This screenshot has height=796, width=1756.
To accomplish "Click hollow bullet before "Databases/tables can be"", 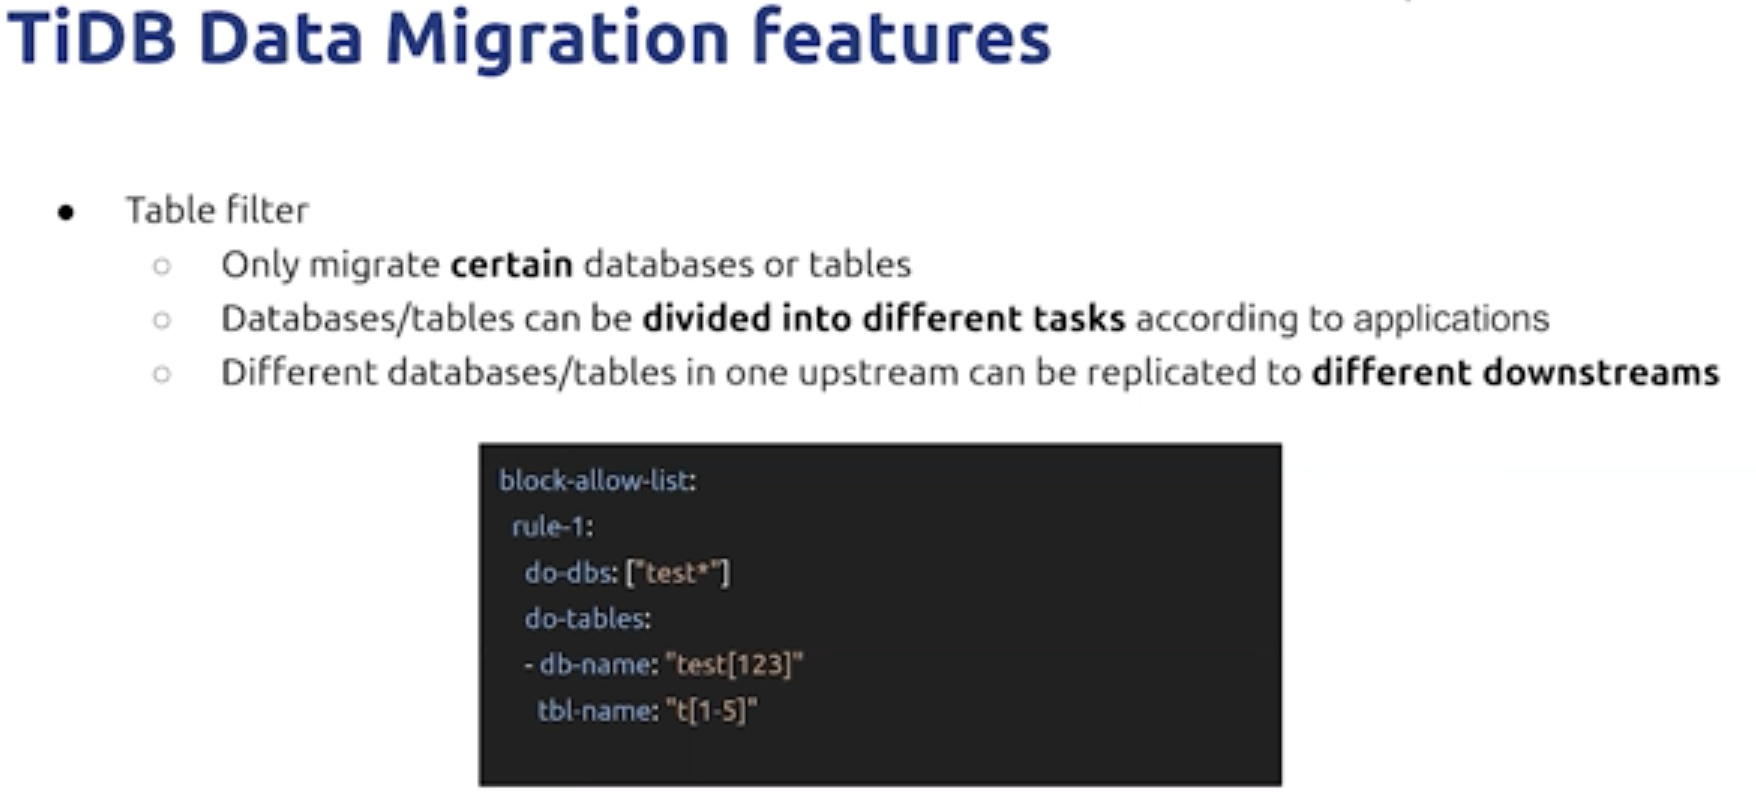I will tap(162, 320).
